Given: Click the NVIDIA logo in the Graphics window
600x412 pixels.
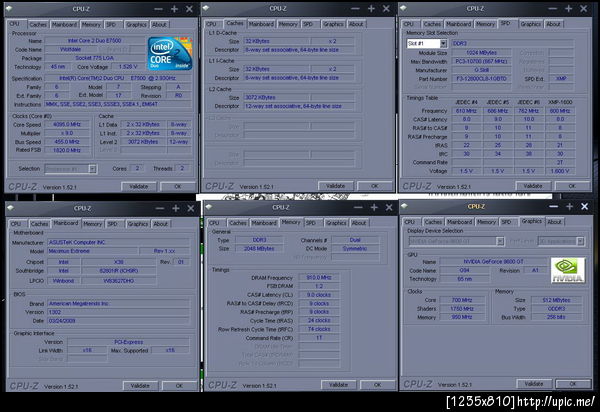Looking at the screenshot, I should 568,272.
